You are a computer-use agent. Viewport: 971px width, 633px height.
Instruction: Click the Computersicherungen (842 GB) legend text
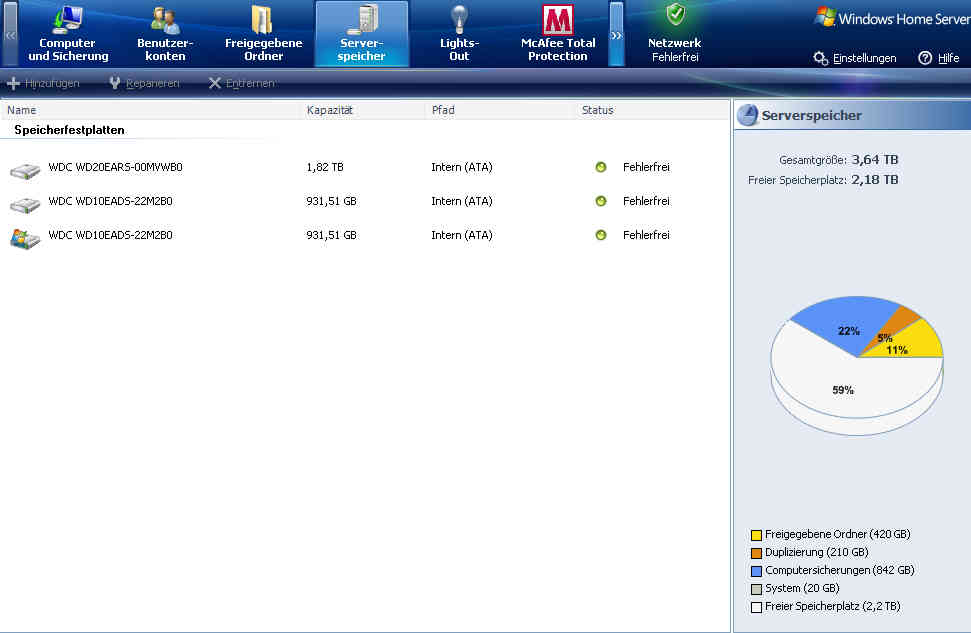tap(839, 570)
